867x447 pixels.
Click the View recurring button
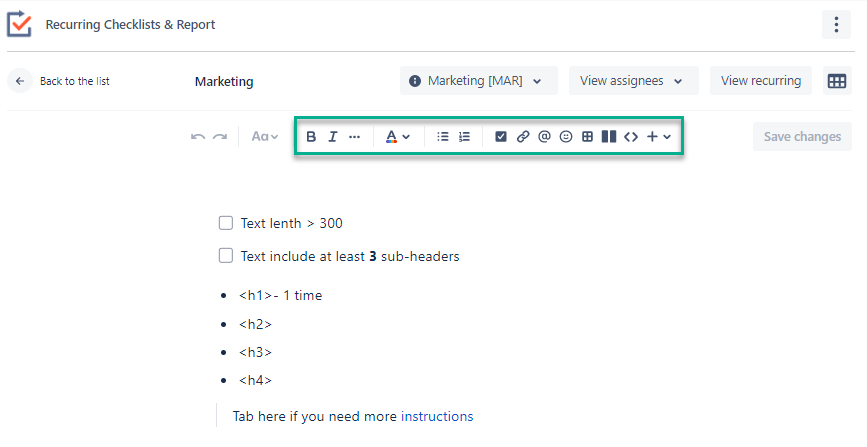click(x=760, y=81)
